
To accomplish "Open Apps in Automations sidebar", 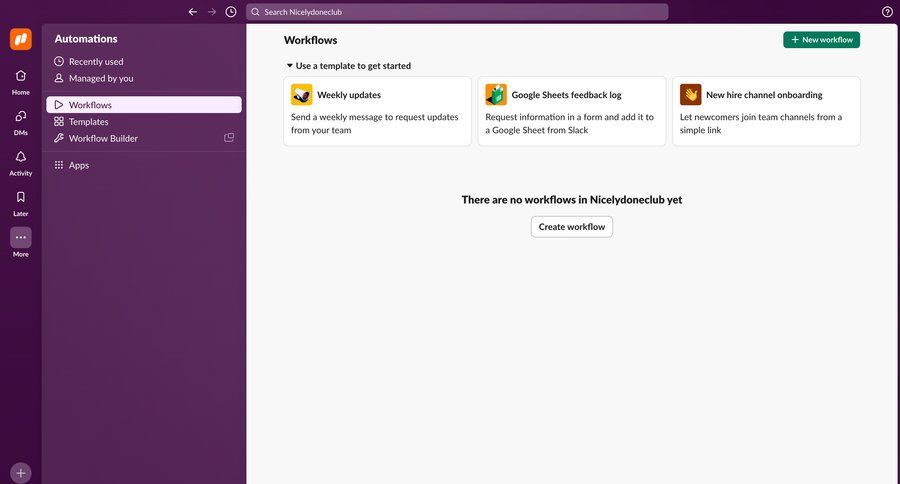I will (144, 165).
